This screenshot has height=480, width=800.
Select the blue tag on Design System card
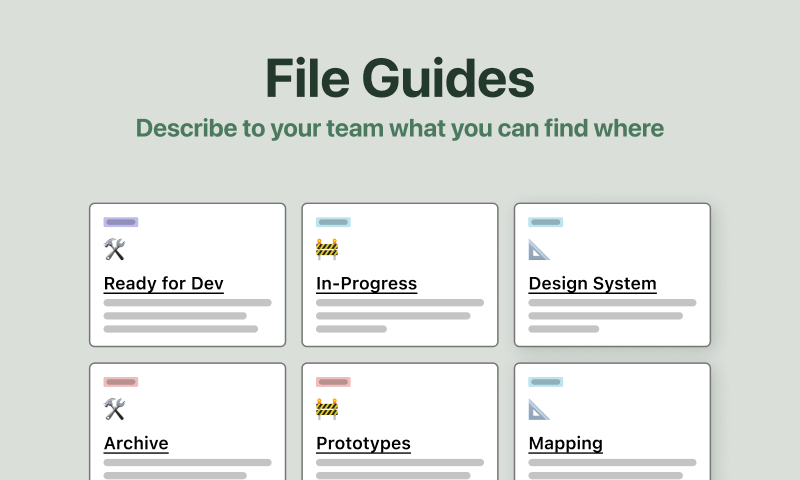(x=546, y=222)
